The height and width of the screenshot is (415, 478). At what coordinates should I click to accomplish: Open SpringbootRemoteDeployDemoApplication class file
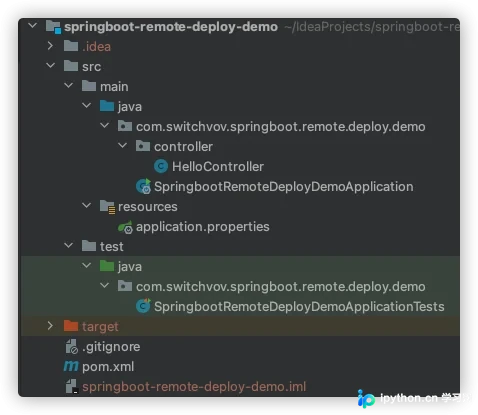point(284,187)
